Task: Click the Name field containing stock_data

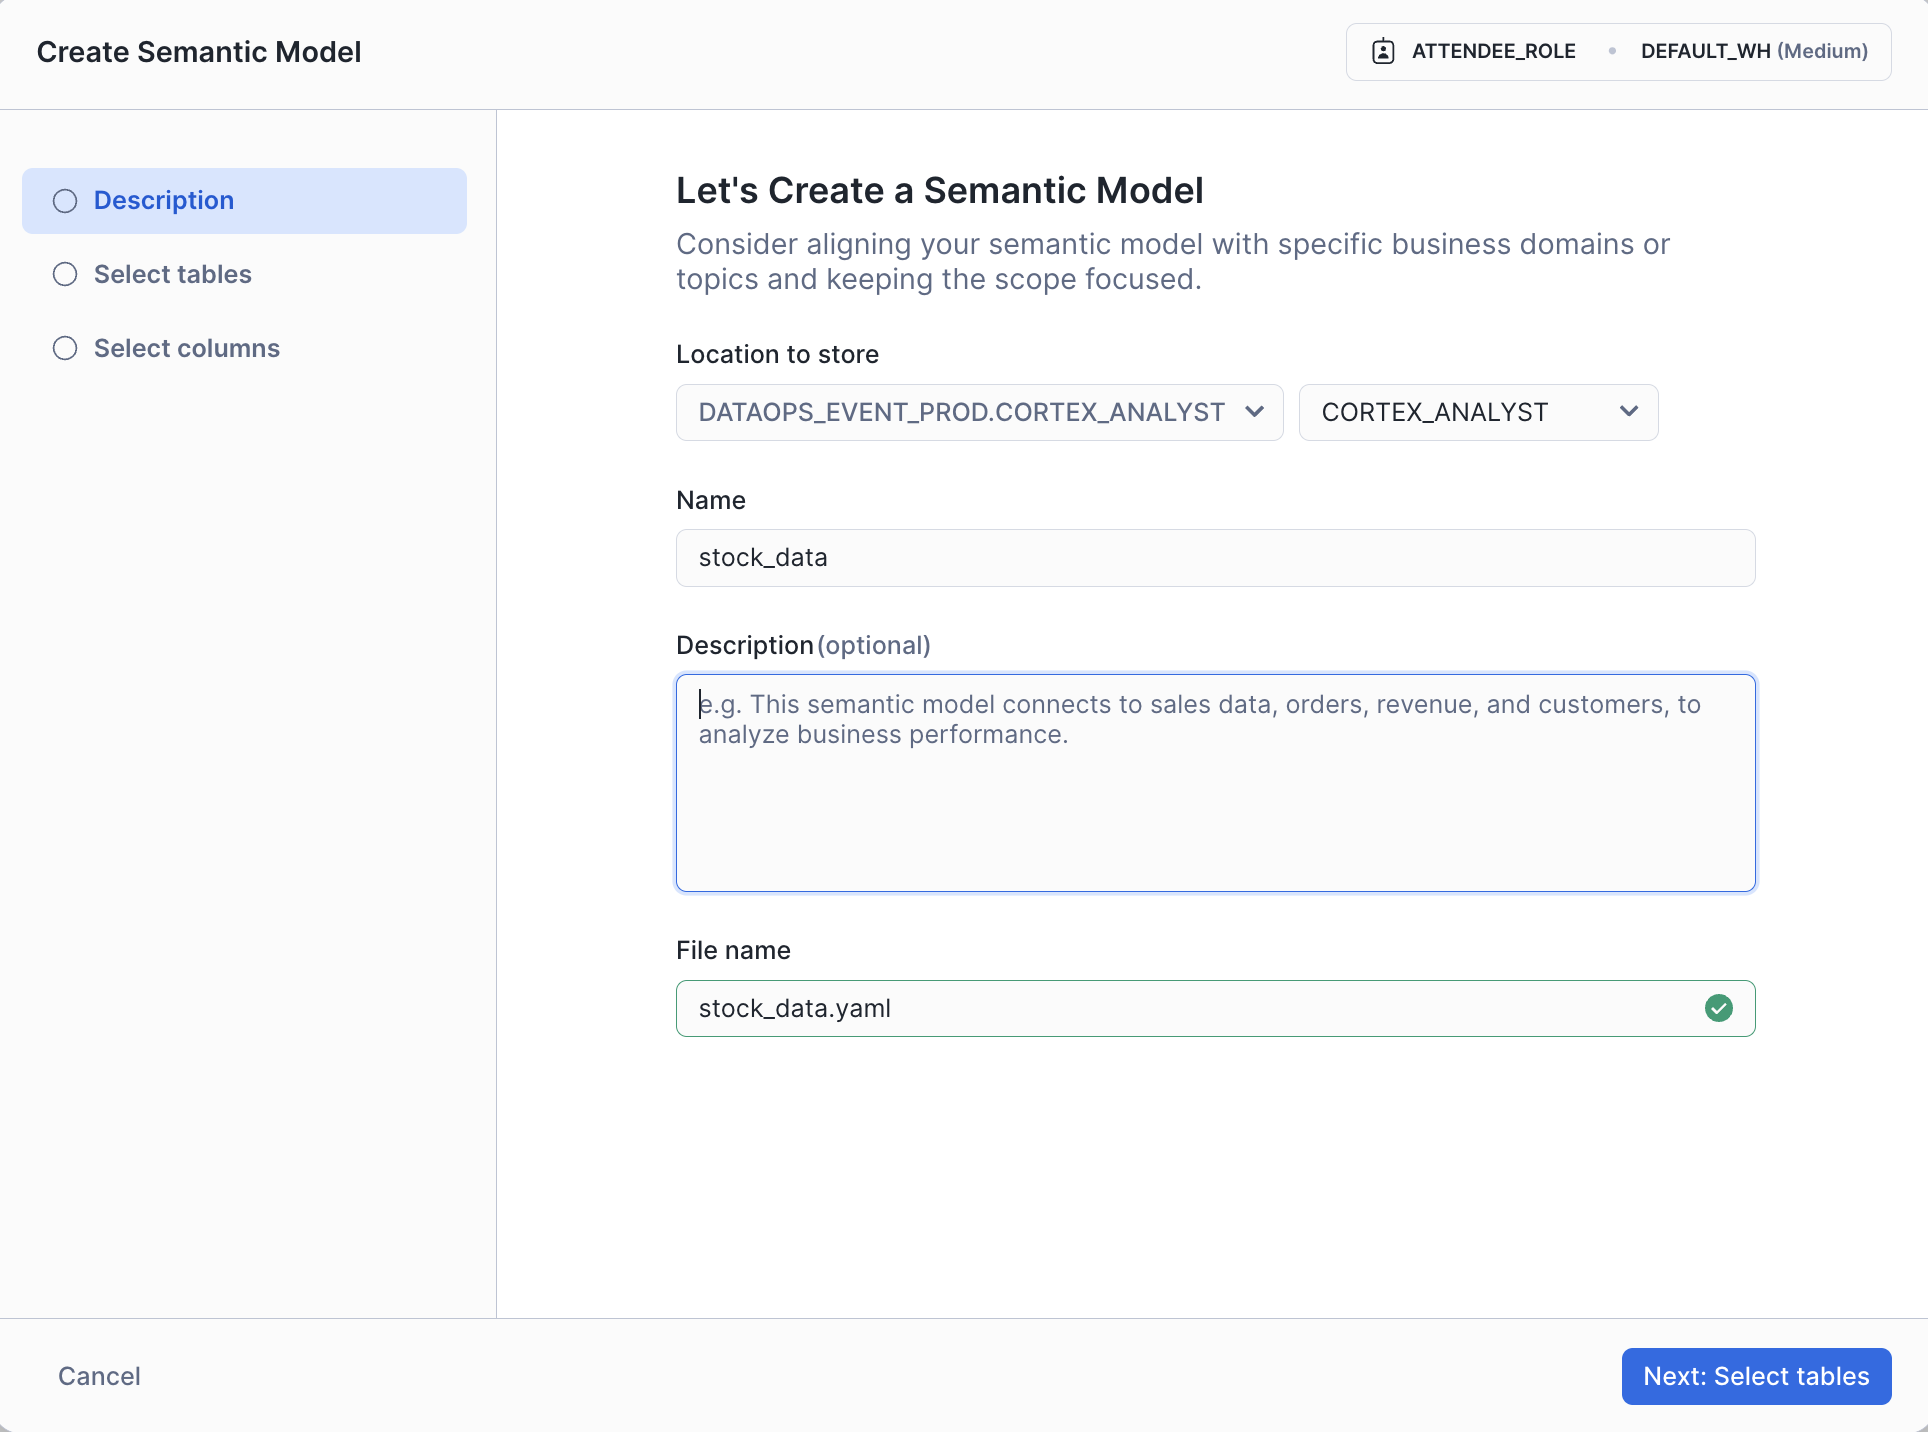Action: [x=1214, y=558]
